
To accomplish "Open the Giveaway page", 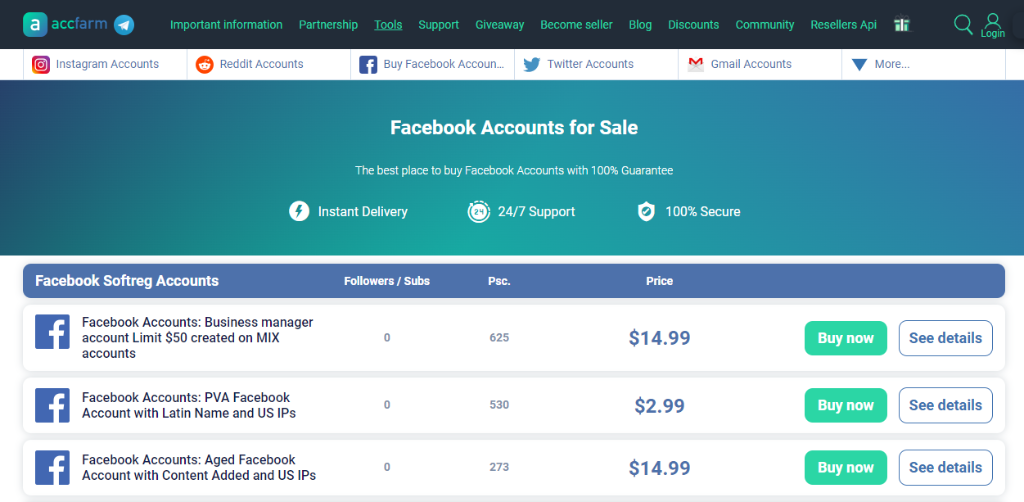I will coord(500,25).
